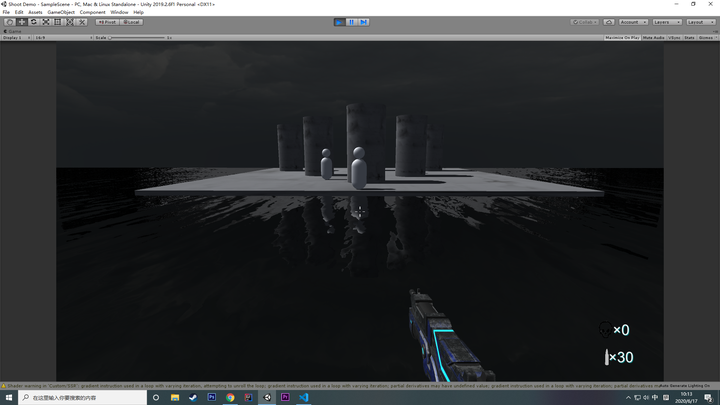
Task: Switch to the Unity taskbar icon
Action: [267, 397]
